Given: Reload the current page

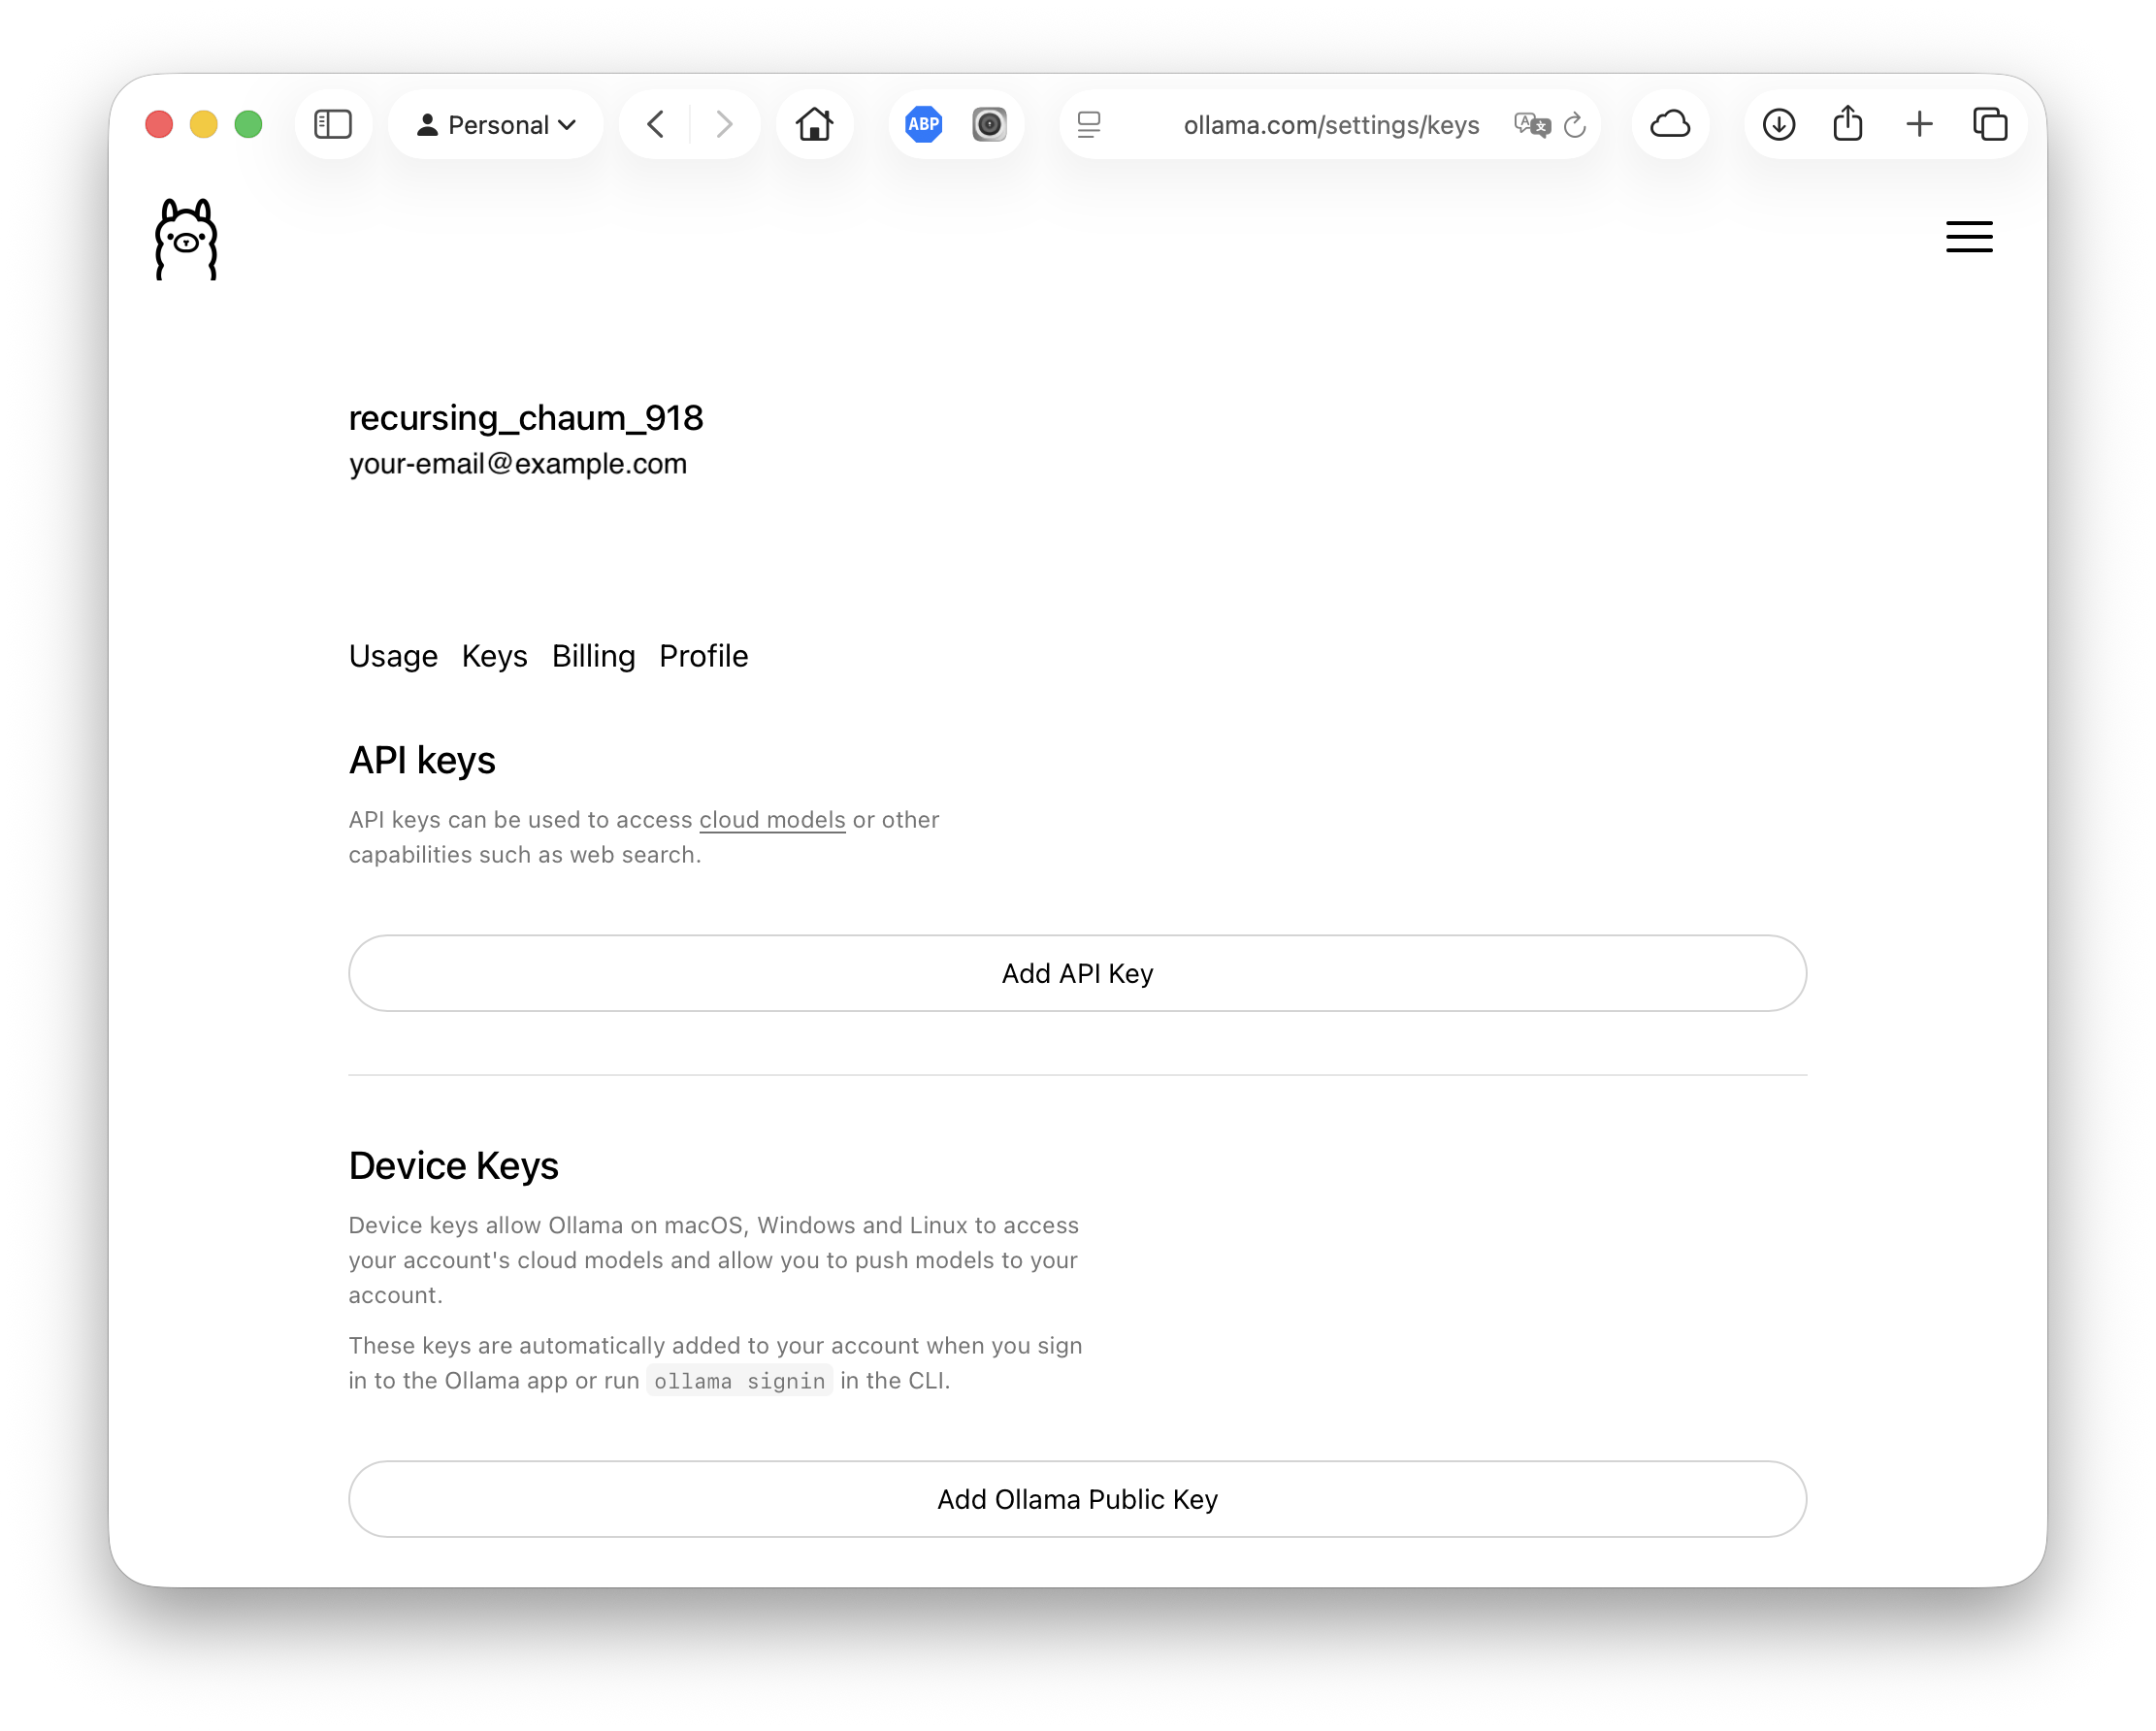Looking at the screenshot, I should (x=1574, y=125).
